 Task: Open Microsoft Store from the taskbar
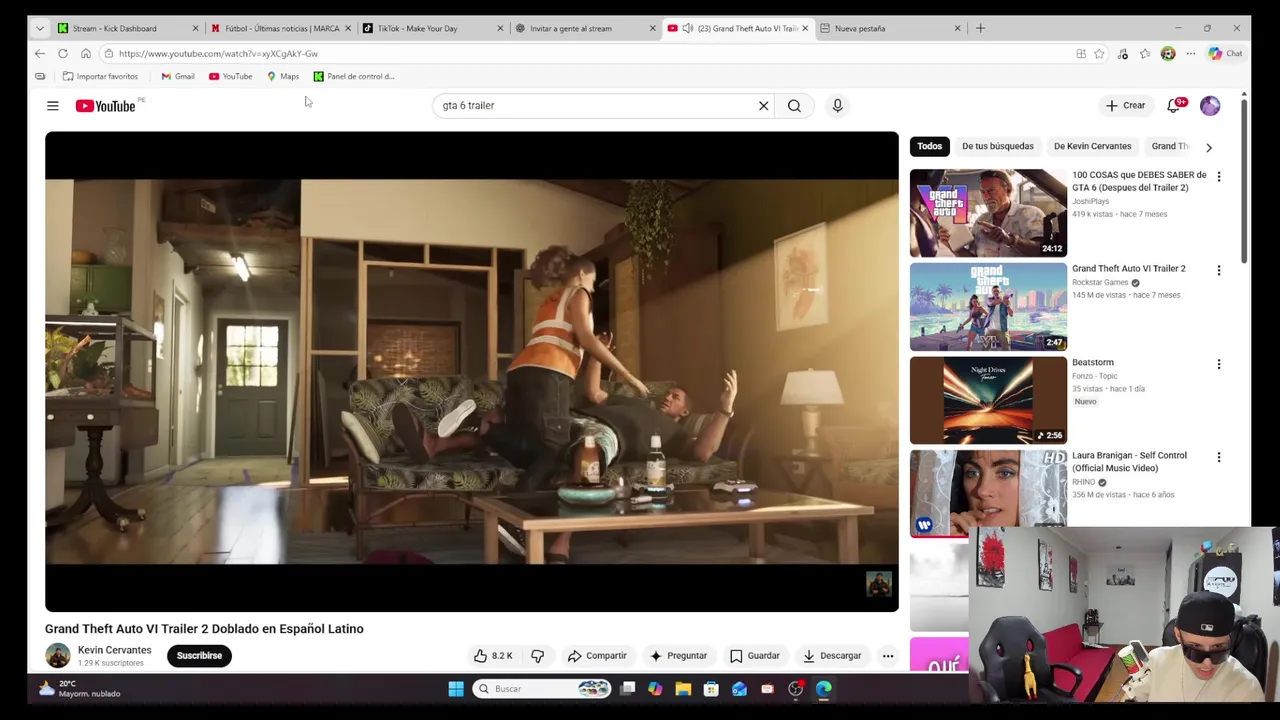tap(711, 688)
